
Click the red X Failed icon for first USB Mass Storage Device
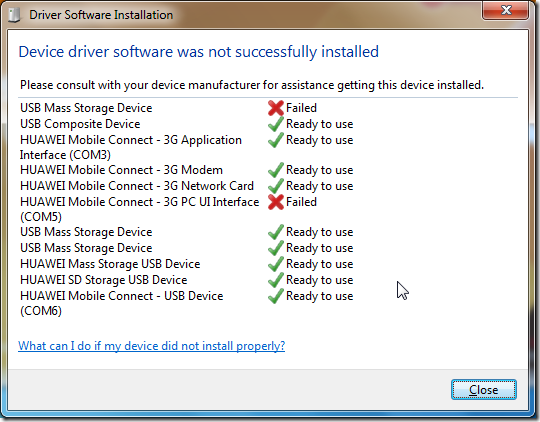tap(276, 108)
